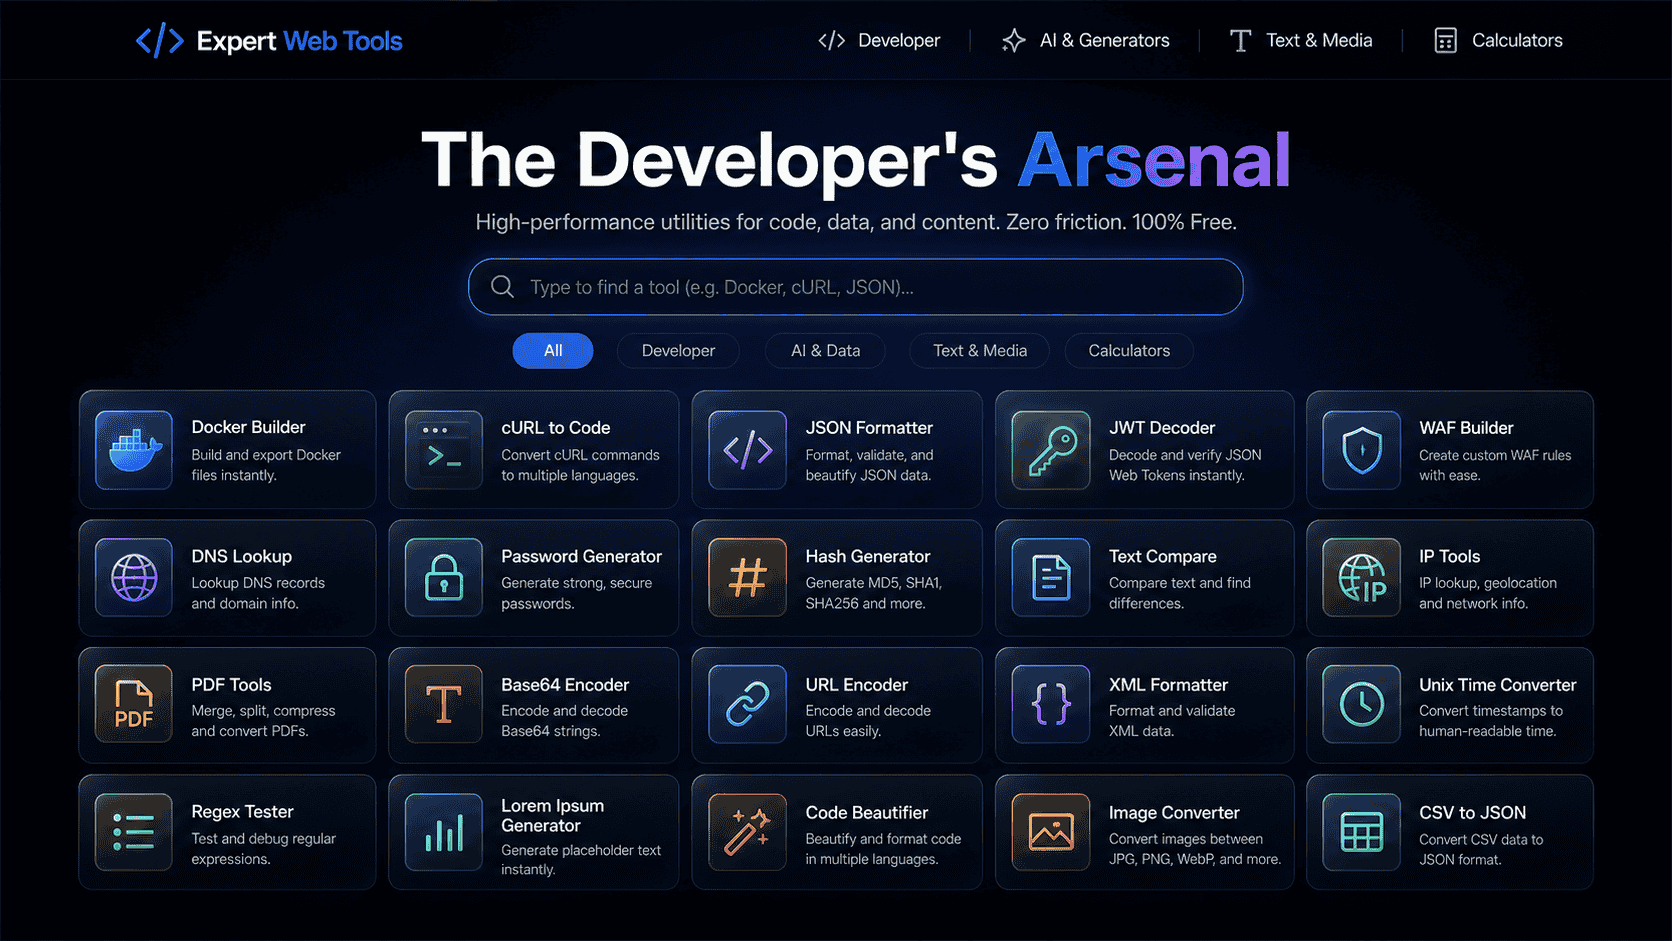Filter tools by the Developer pill

tap(678, 351)
